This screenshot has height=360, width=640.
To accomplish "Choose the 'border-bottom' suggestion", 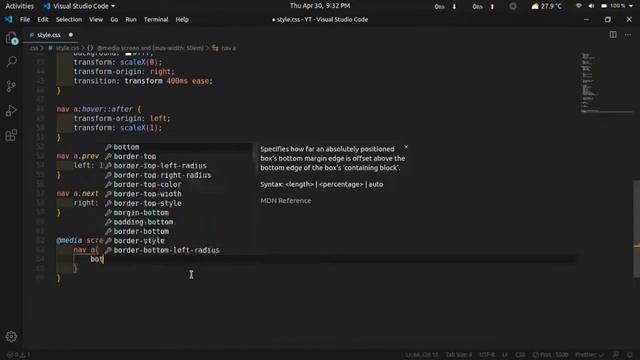I will coord(178,231).
